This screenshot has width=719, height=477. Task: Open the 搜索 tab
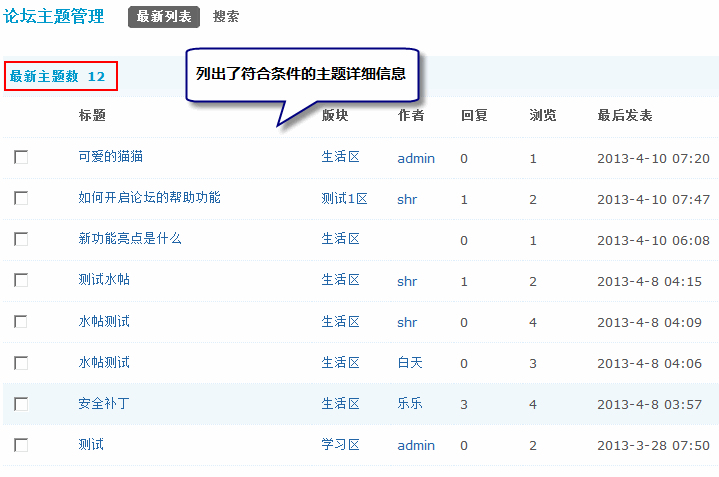(226, 17)
